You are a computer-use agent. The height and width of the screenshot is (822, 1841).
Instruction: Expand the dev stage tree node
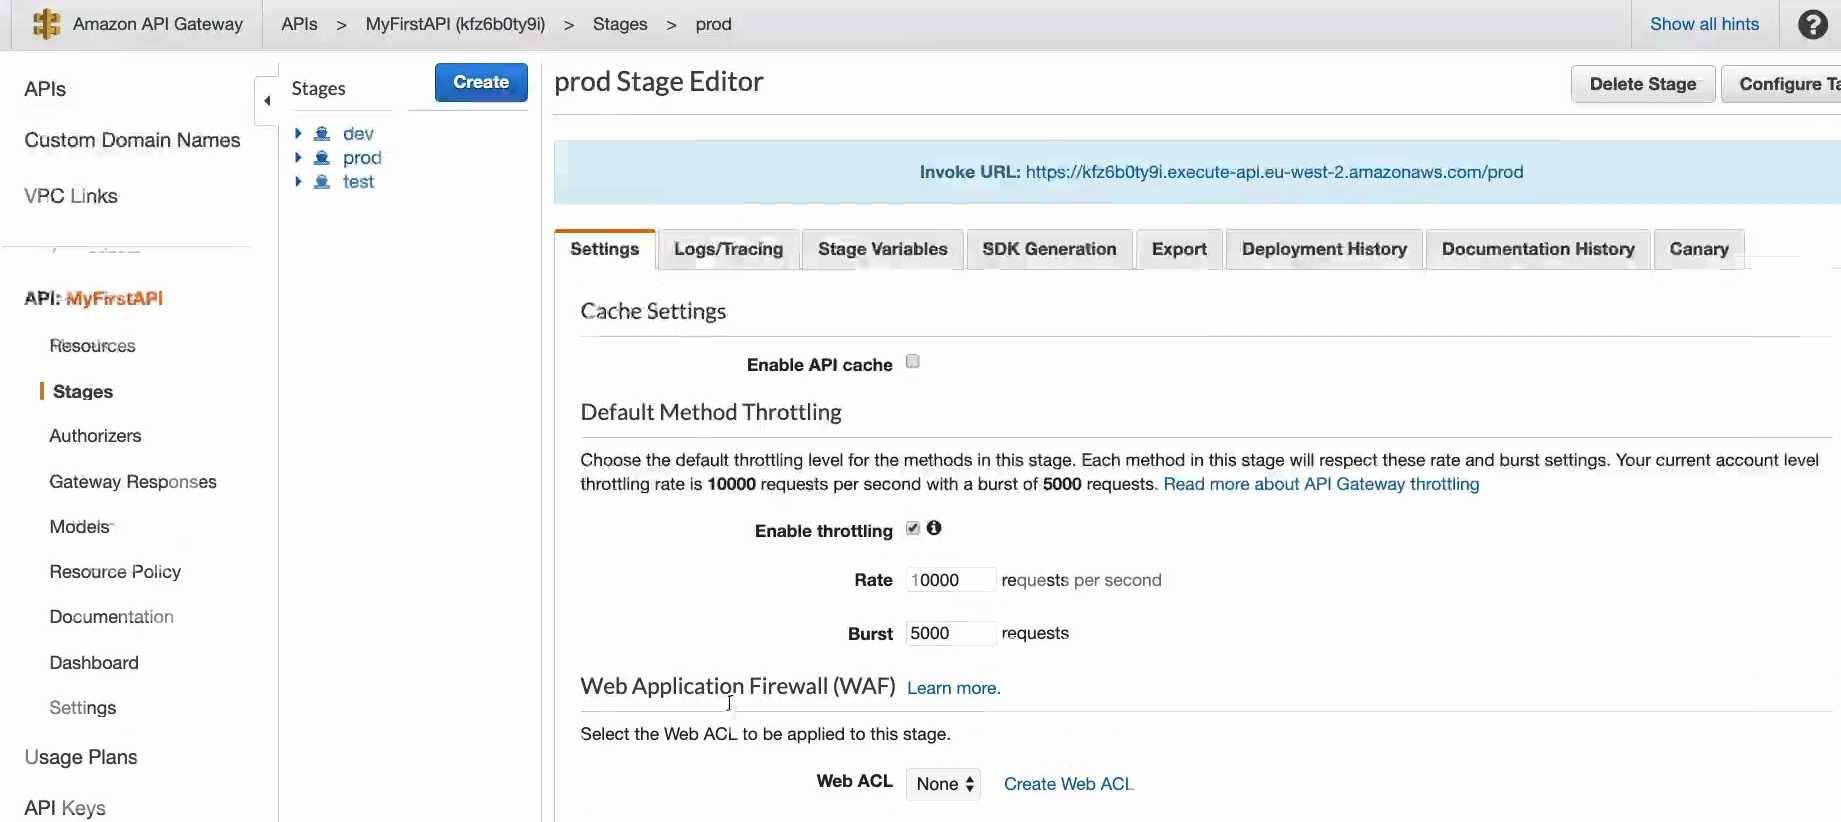pyautogui.click(x=298, y=133)
